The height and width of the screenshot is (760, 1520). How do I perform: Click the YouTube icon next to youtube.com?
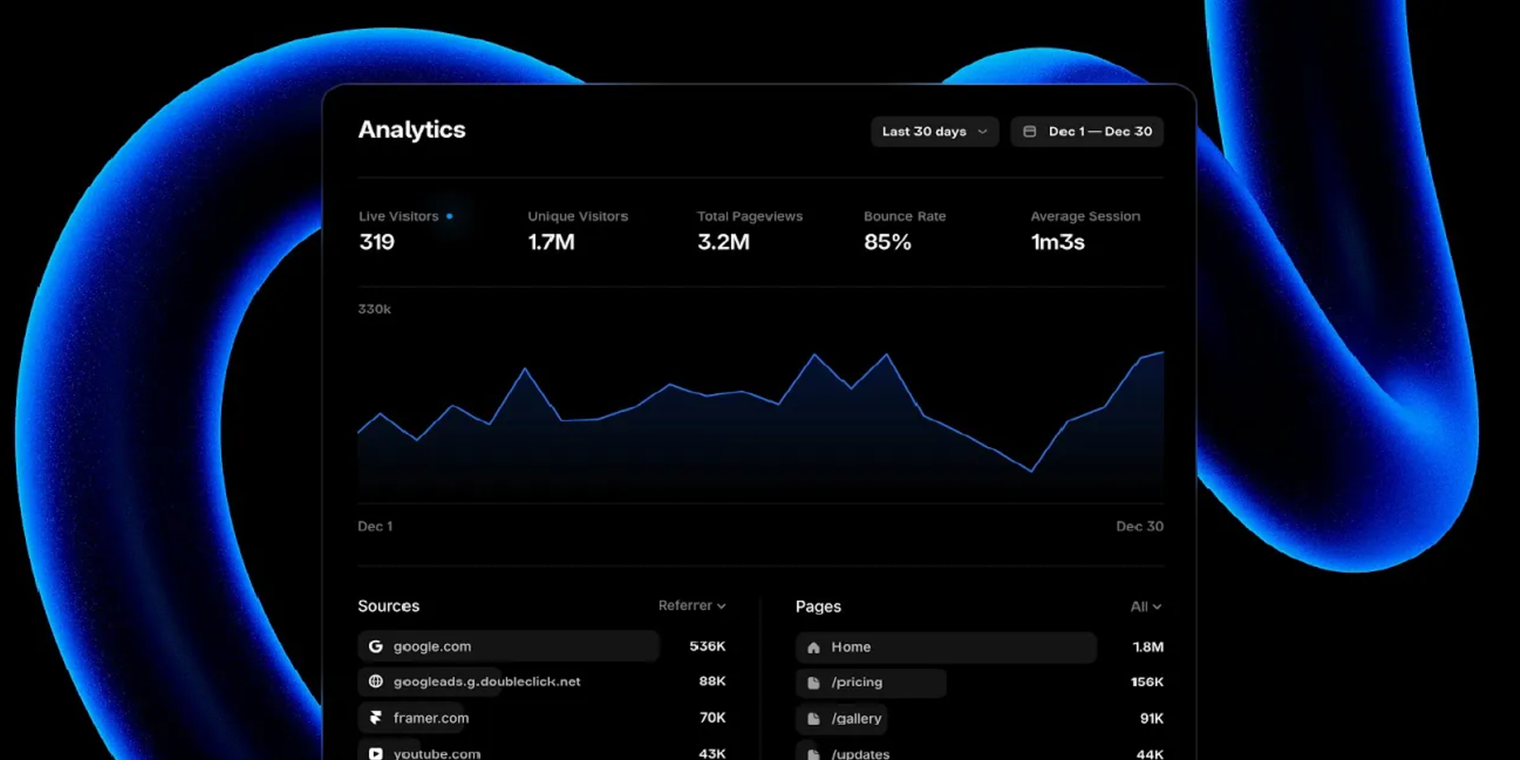click(376, 752)
